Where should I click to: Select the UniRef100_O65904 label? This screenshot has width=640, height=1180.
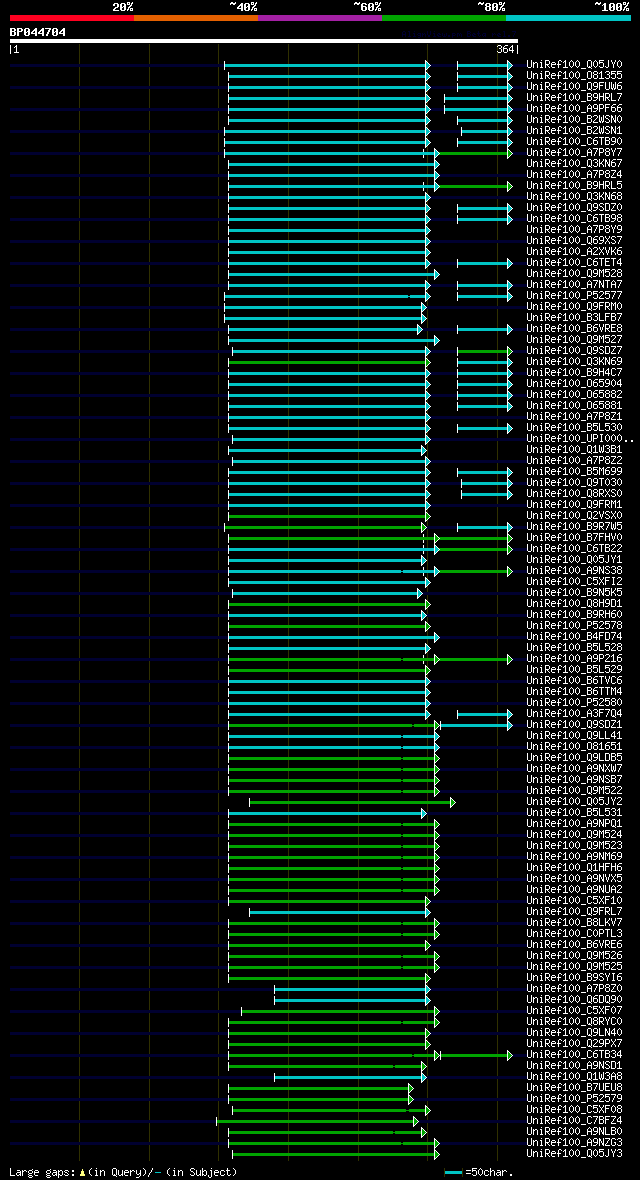[x=574, y=384]
